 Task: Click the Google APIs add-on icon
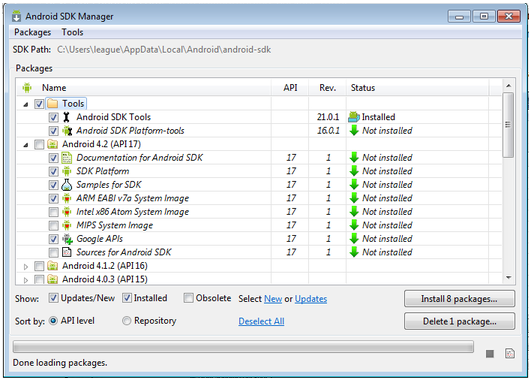coord(67,239)
